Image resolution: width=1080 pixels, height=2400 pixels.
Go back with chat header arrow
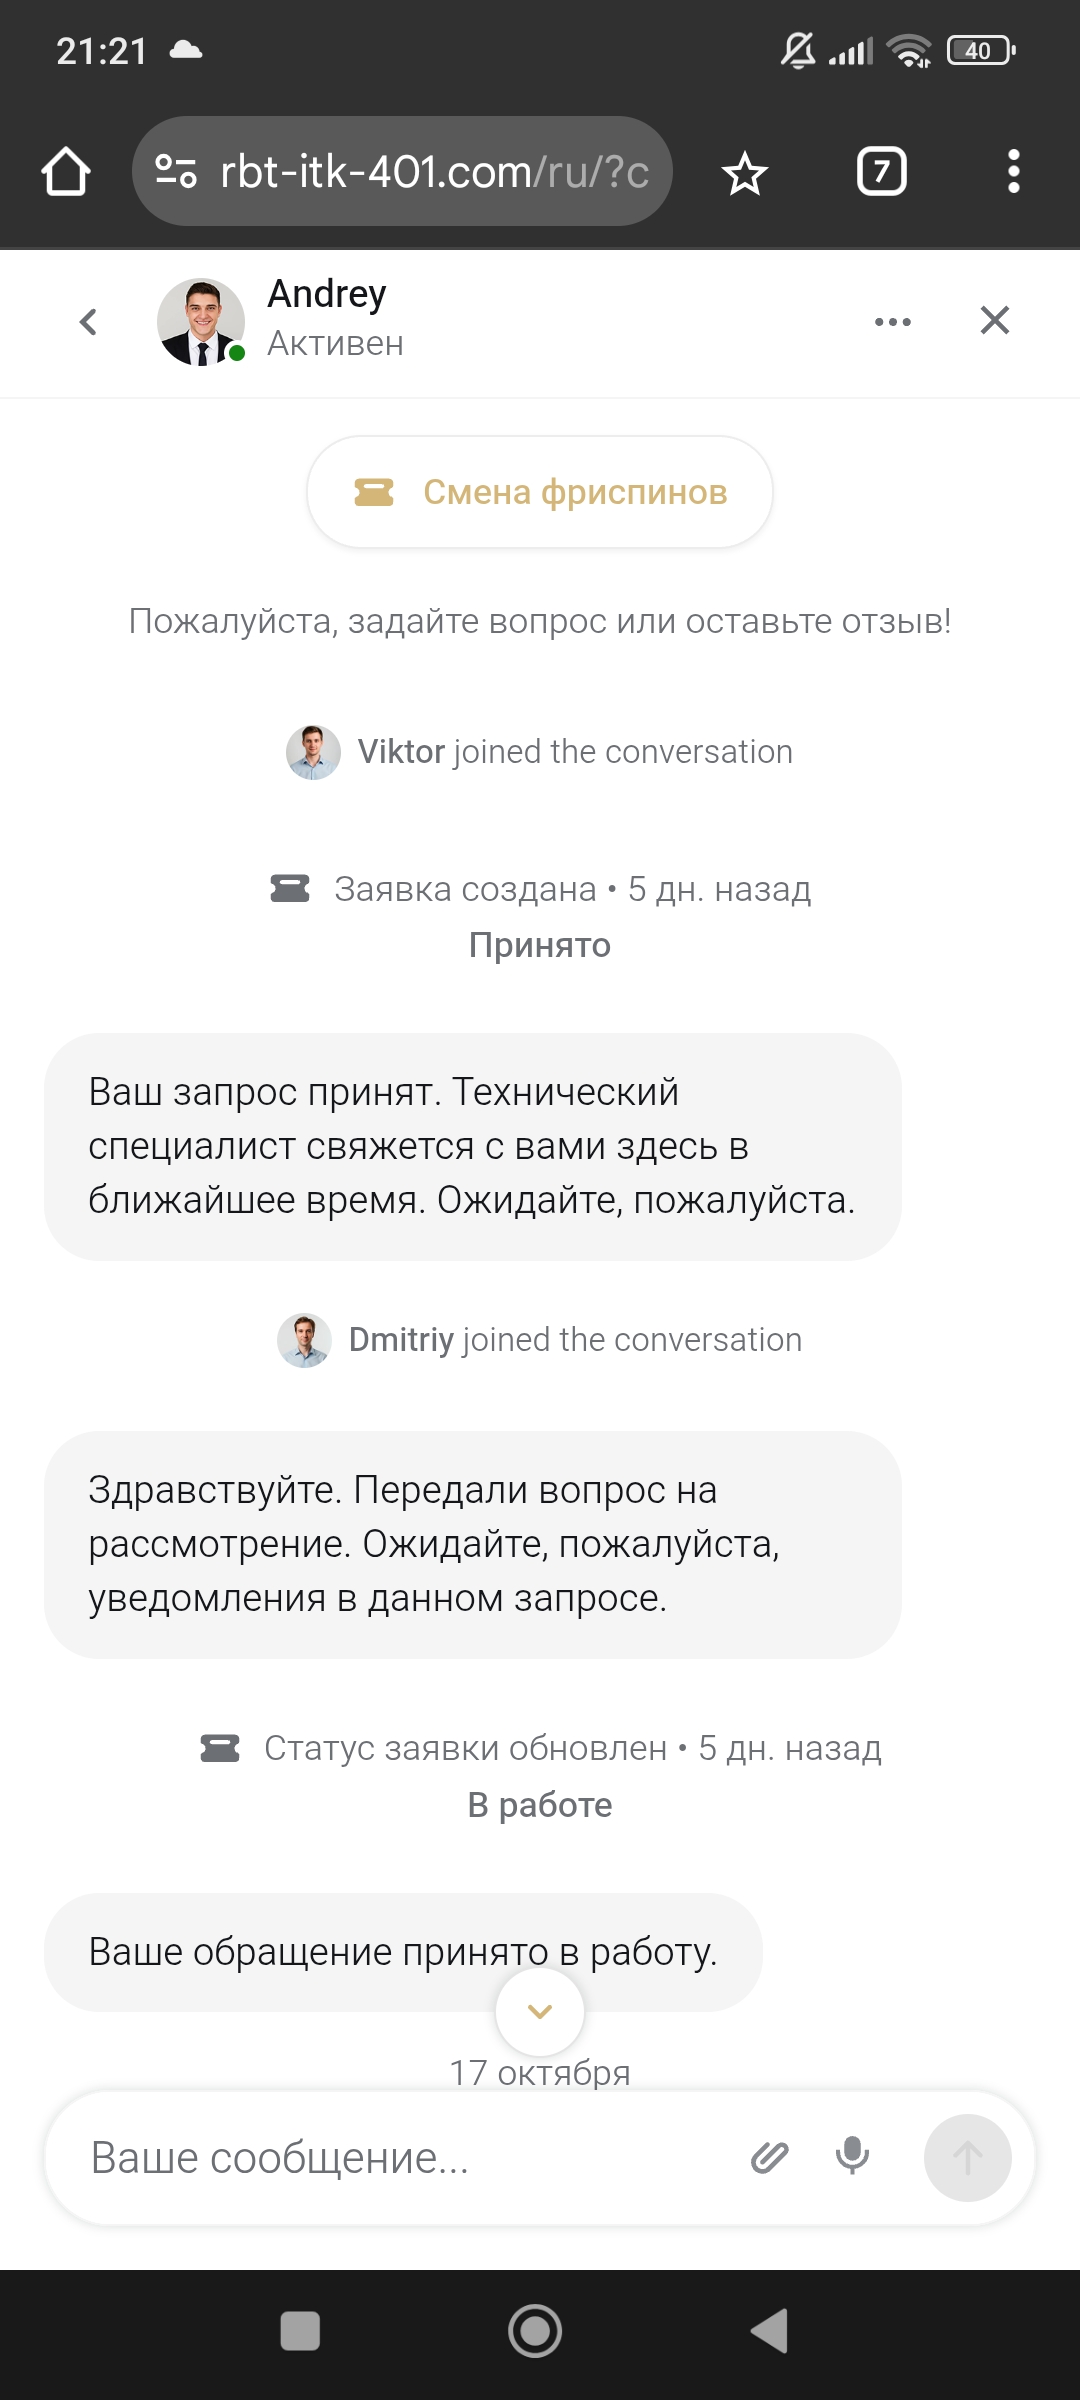88,322
